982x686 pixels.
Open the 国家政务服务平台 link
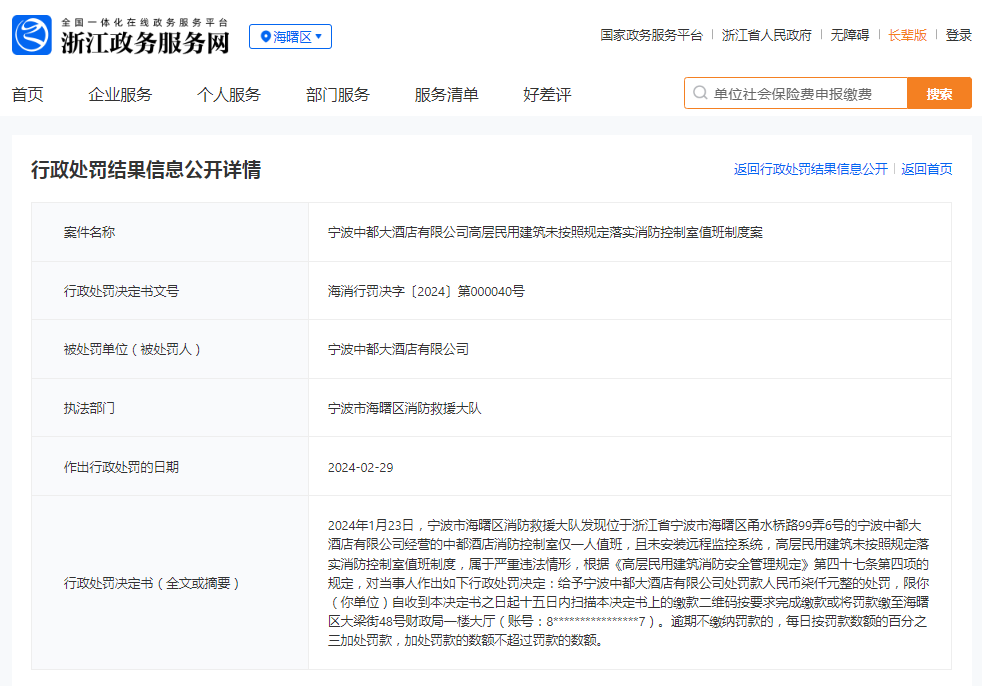pyautogui.click(x=651, y=35)
